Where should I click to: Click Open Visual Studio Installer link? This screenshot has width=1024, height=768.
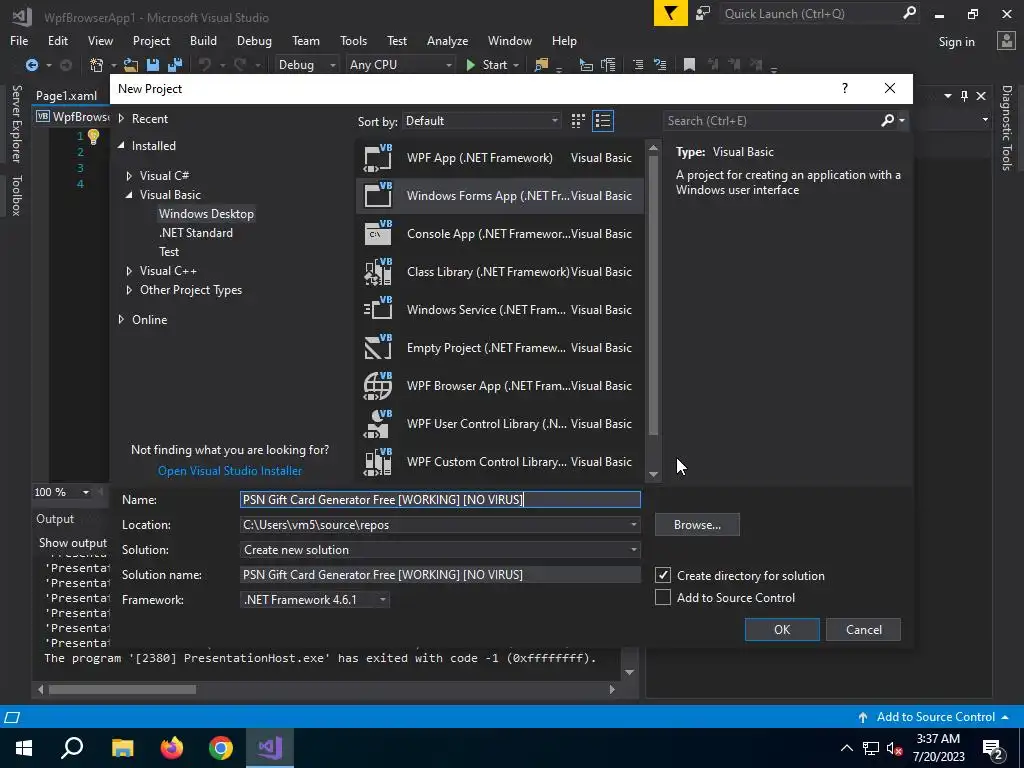(x=230, y=470)
